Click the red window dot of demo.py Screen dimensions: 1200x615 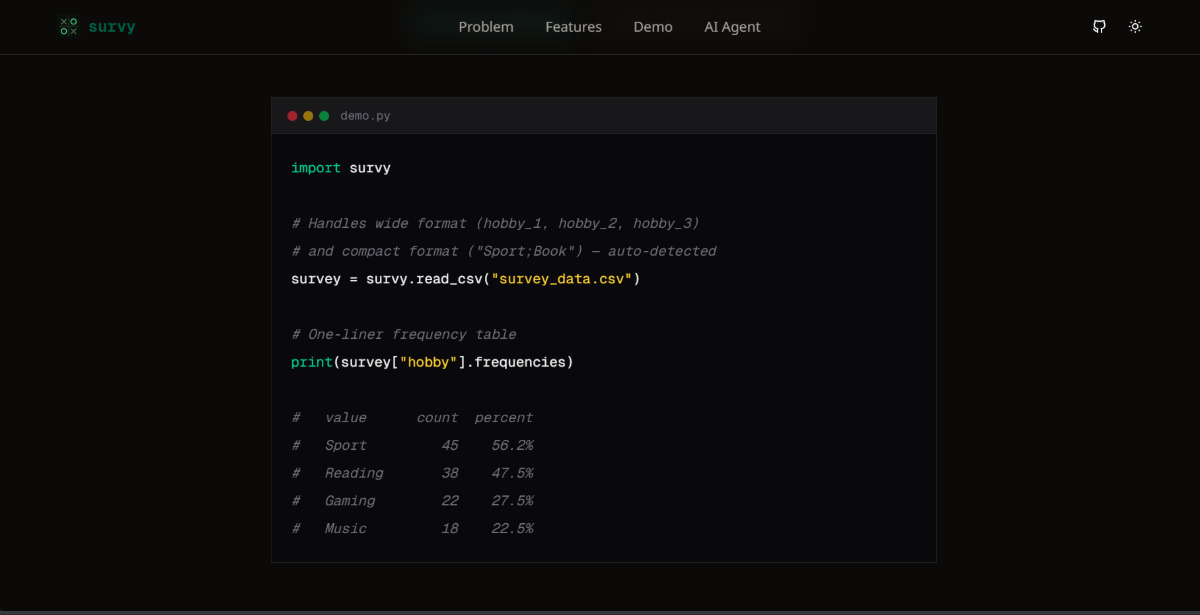pos(292,116)
